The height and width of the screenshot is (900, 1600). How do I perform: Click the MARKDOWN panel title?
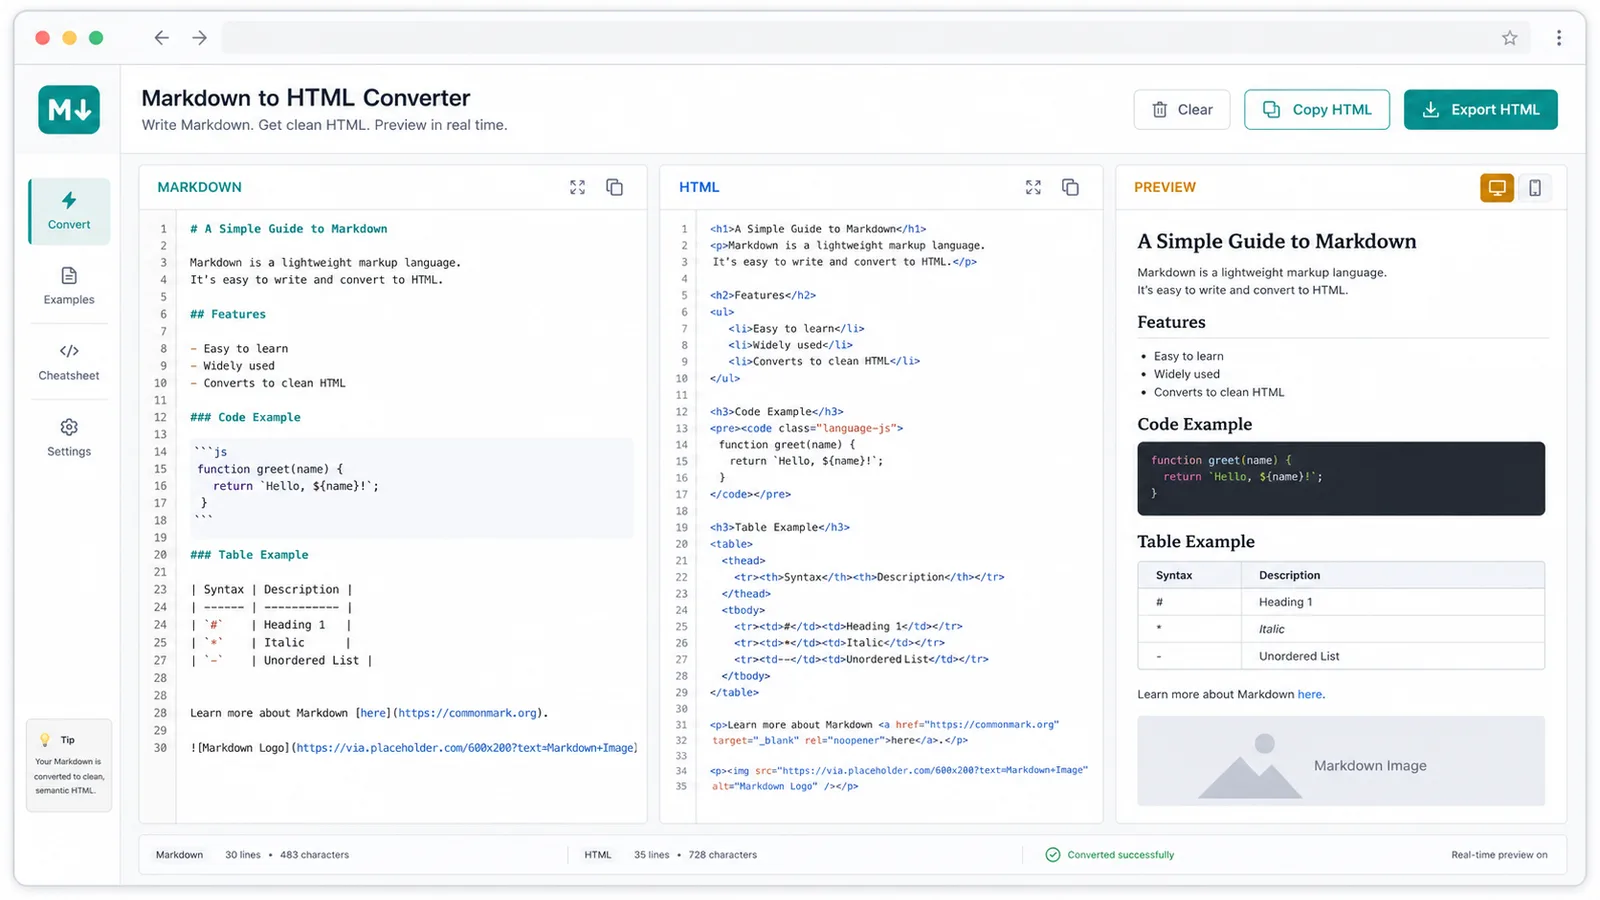coord(199,187)
